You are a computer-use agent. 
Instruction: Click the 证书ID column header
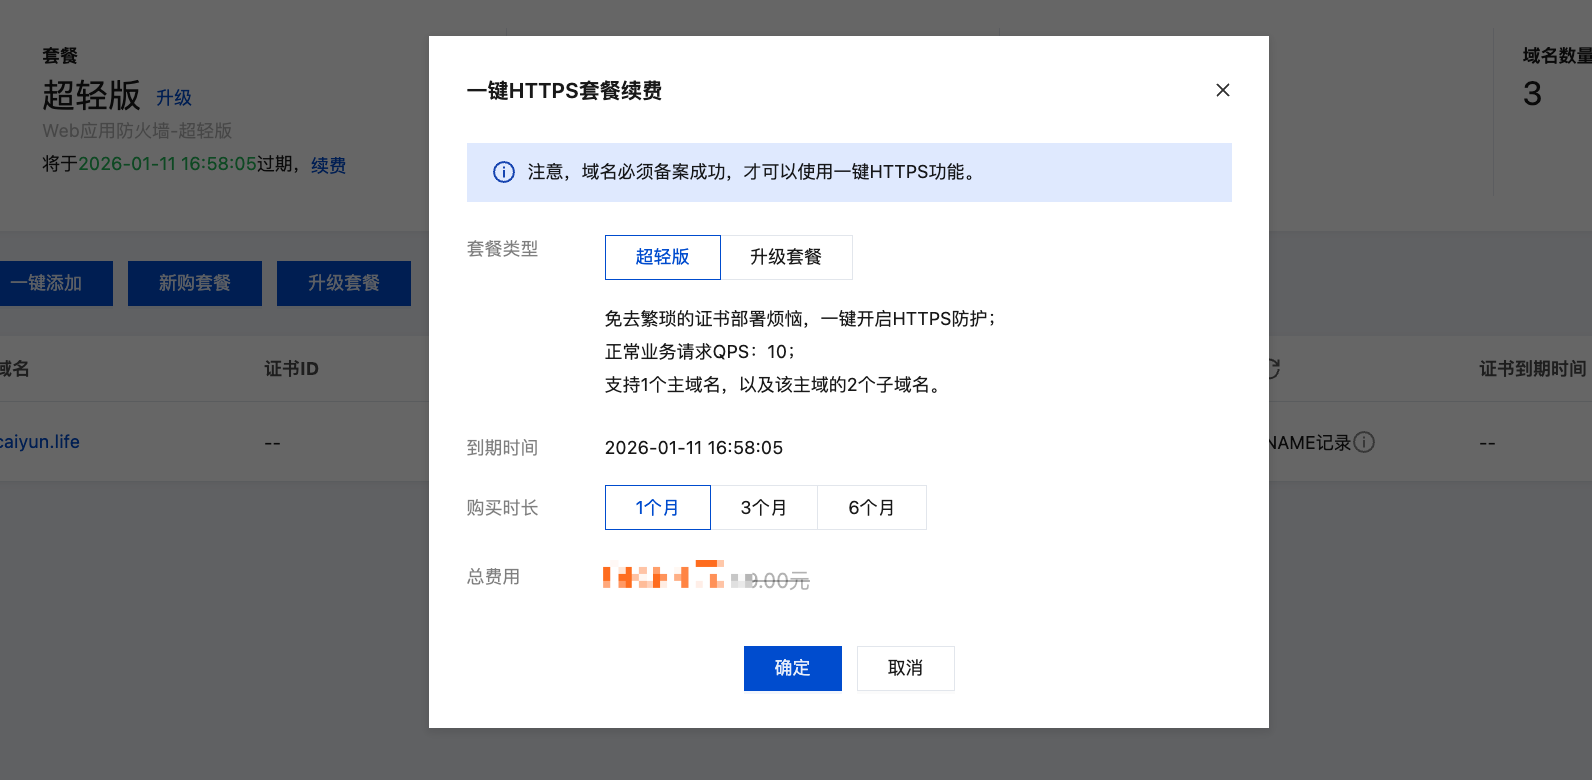click(x=291, y=369)
